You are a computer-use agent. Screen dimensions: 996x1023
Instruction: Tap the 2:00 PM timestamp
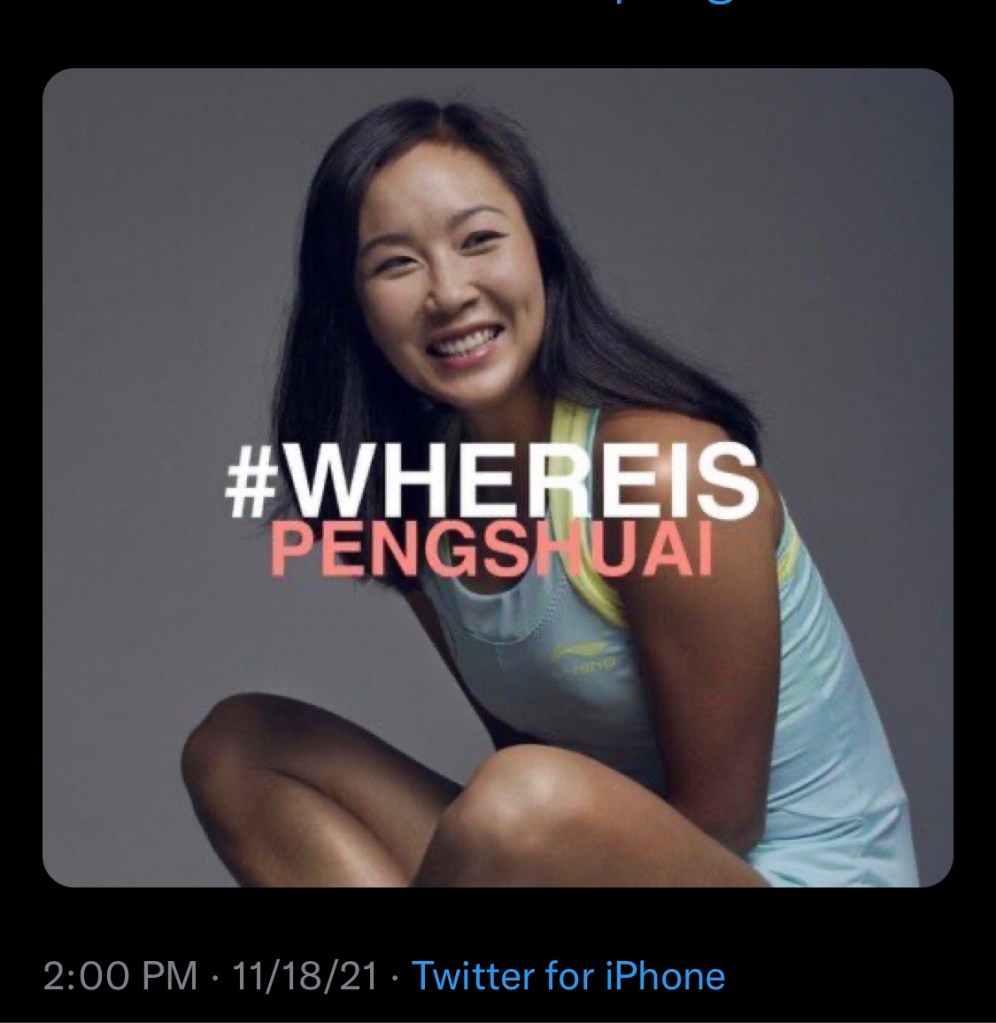click(x=120, y=977)
